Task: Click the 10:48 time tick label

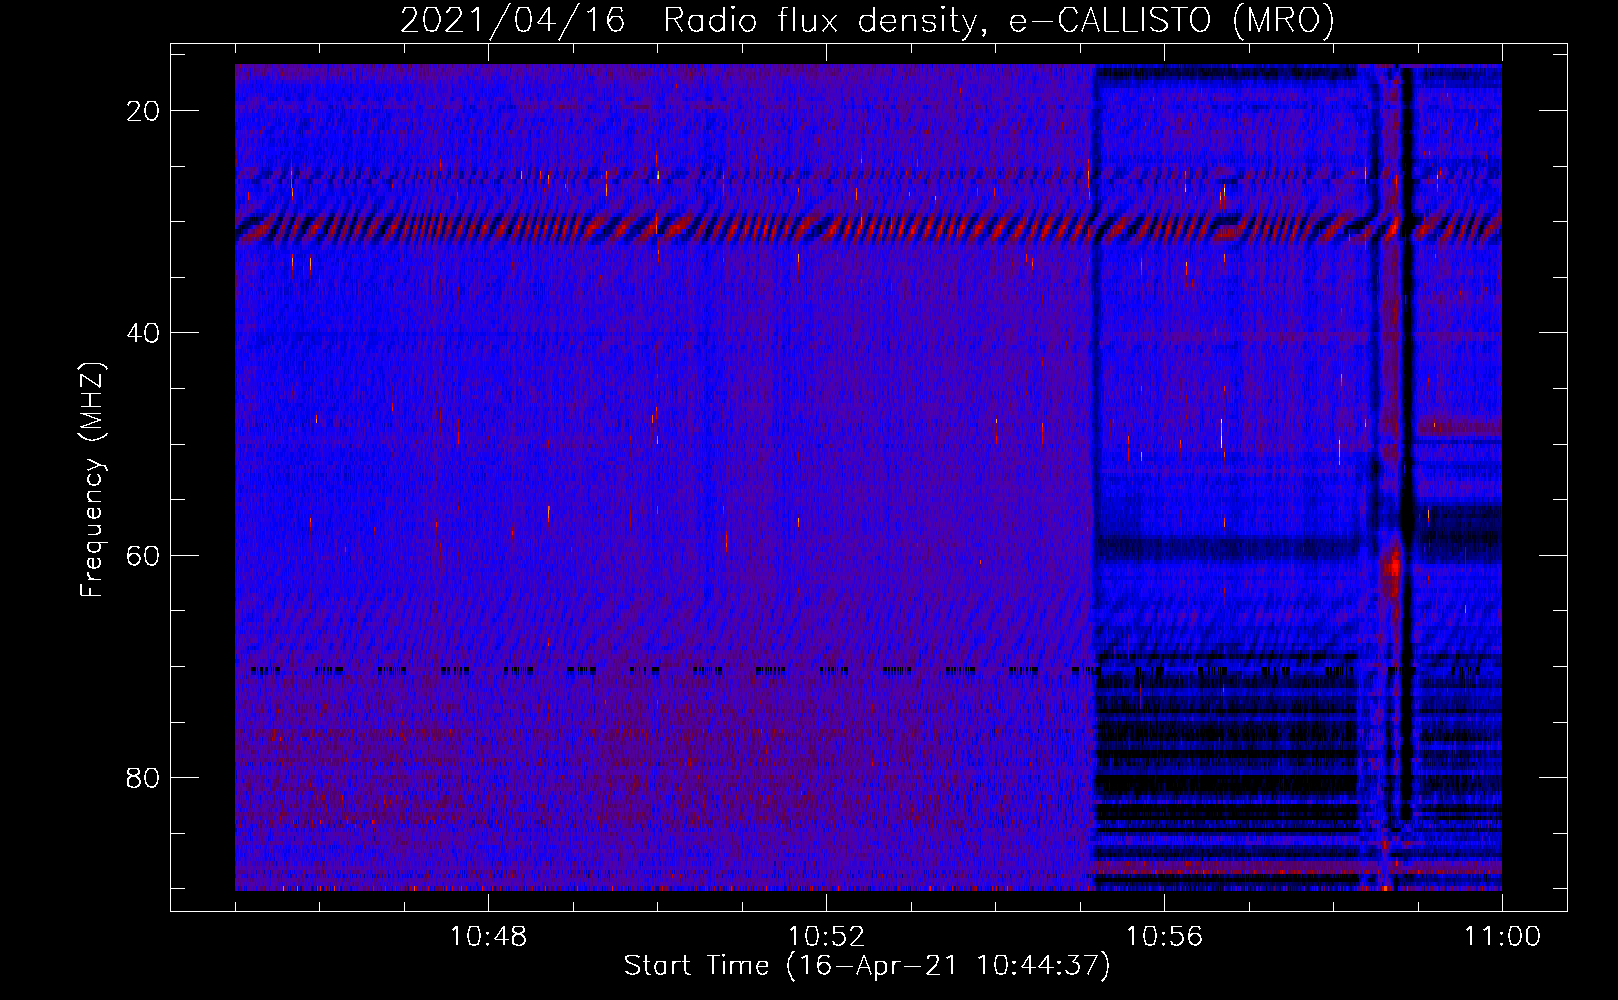Action: pyautogui.click(x=488, y=937)
